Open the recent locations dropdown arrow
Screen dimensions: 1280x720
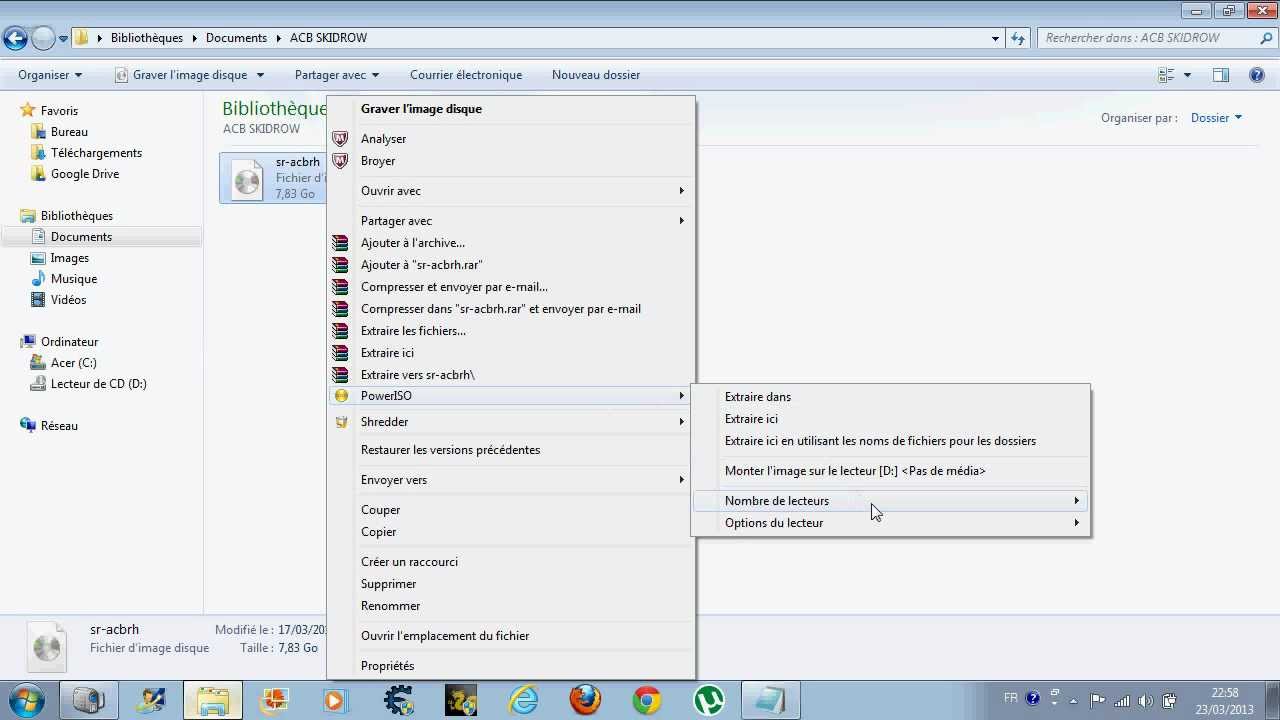[63, 39]
